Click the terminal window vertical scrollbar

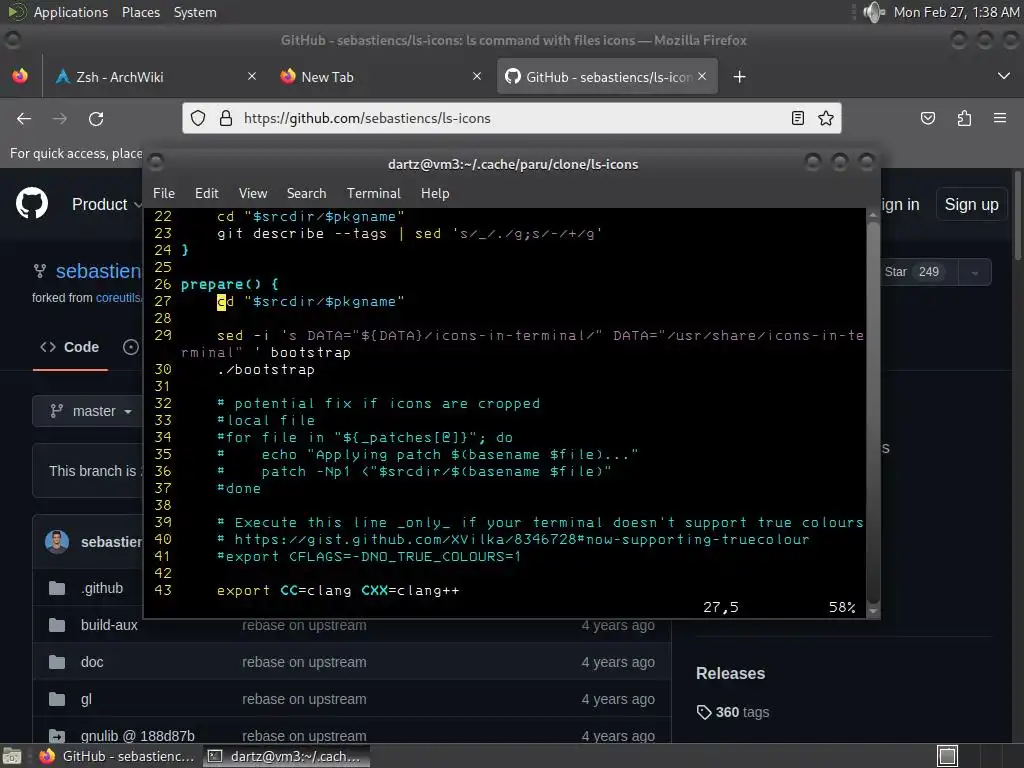pyautogui.click(x=873, y=413)
